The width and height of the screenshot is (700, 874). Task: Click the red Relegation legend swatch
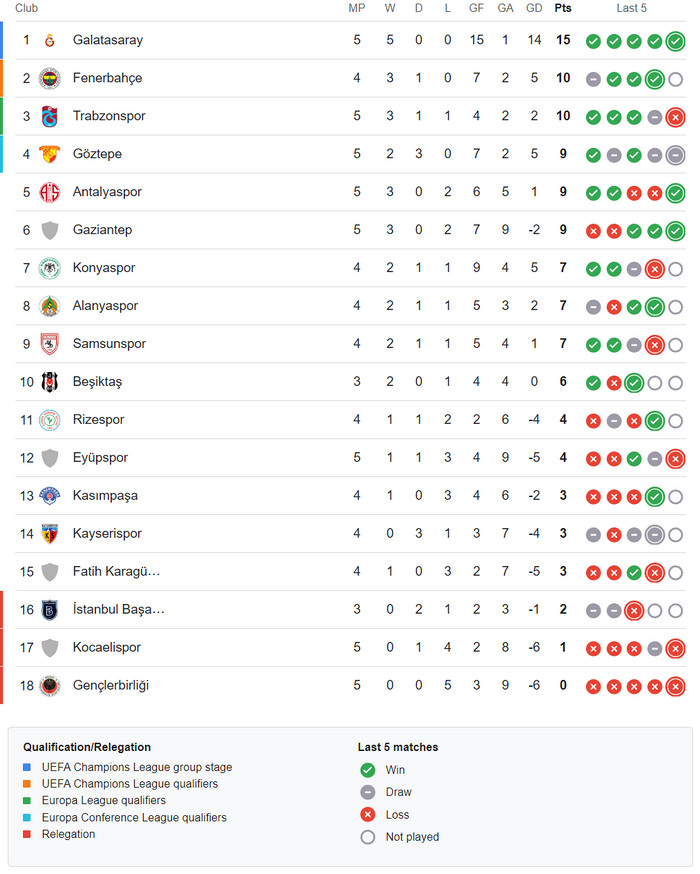(27, 834)
